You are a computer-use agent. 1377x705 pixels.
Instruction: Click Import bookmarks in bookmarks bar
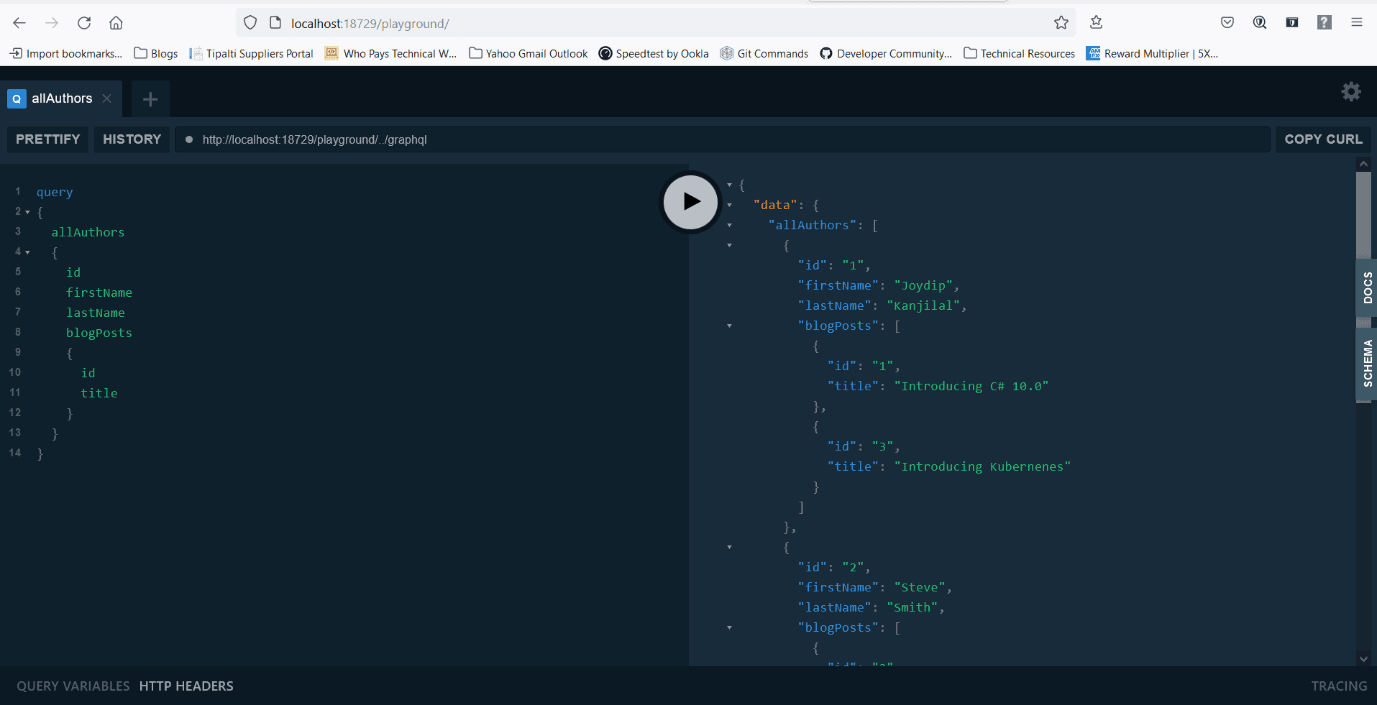[66, 54]
